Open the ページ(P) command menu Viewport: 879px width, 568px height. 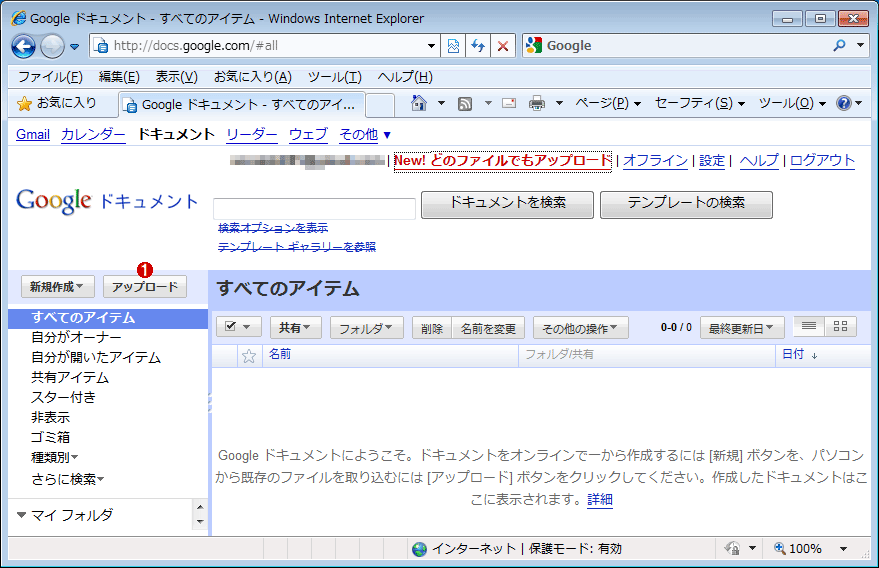[608, 103]
